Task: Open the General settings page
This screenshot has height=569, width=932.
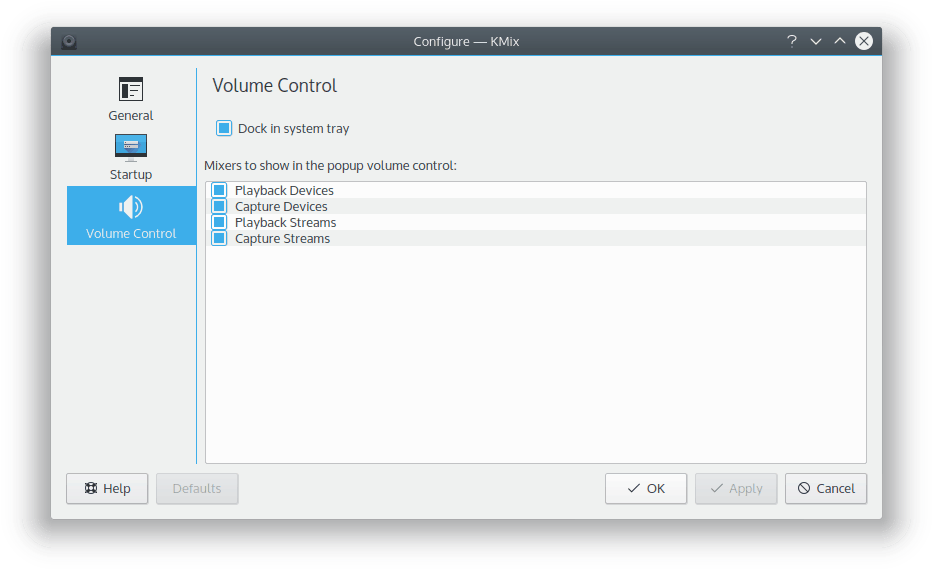Action: [131, 99]
